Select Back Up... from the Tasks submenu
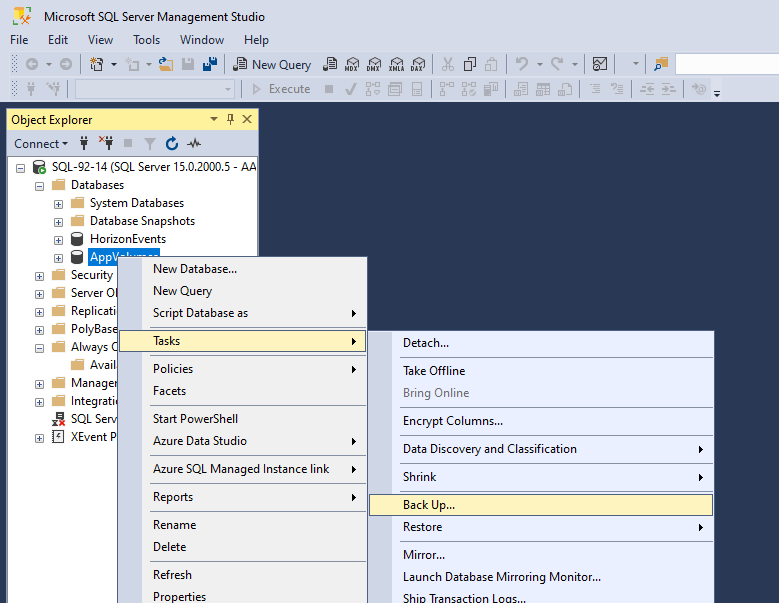The image size is (779, 603). (x=429, y=505)
